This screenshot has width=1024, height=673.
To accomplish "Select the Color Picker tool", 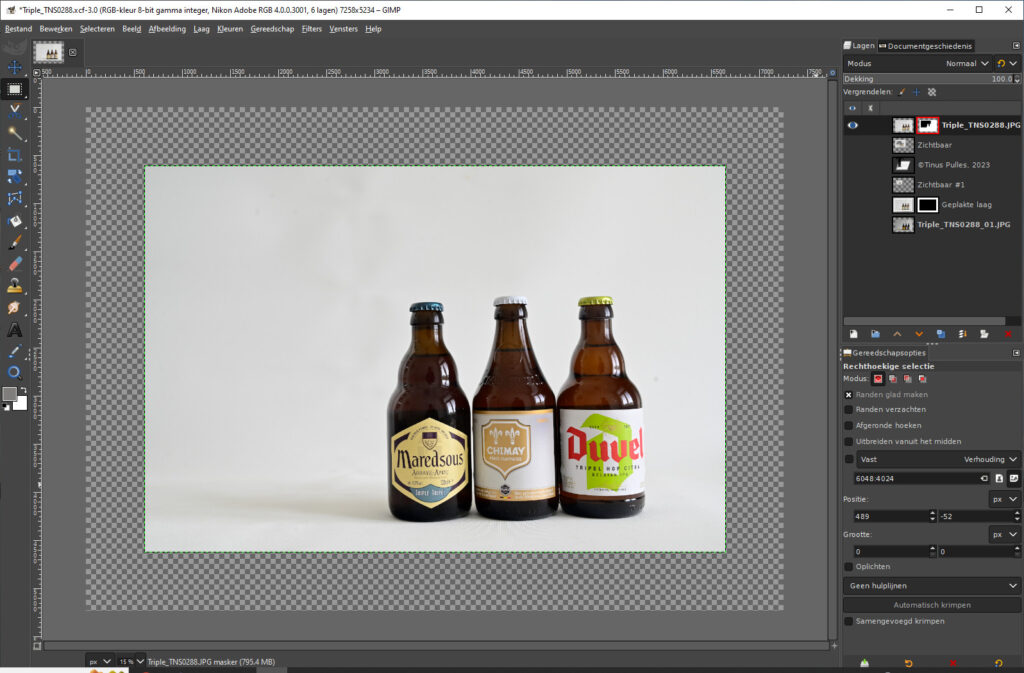I will [14, 351].
